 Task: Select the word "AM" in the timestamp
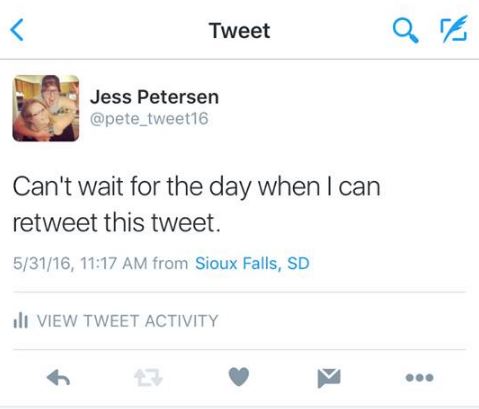point(135,263)
